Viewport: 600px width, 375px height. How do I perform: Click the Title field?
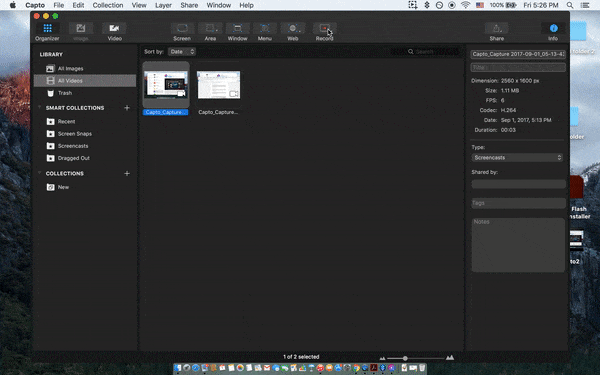(x=518, y=67)
